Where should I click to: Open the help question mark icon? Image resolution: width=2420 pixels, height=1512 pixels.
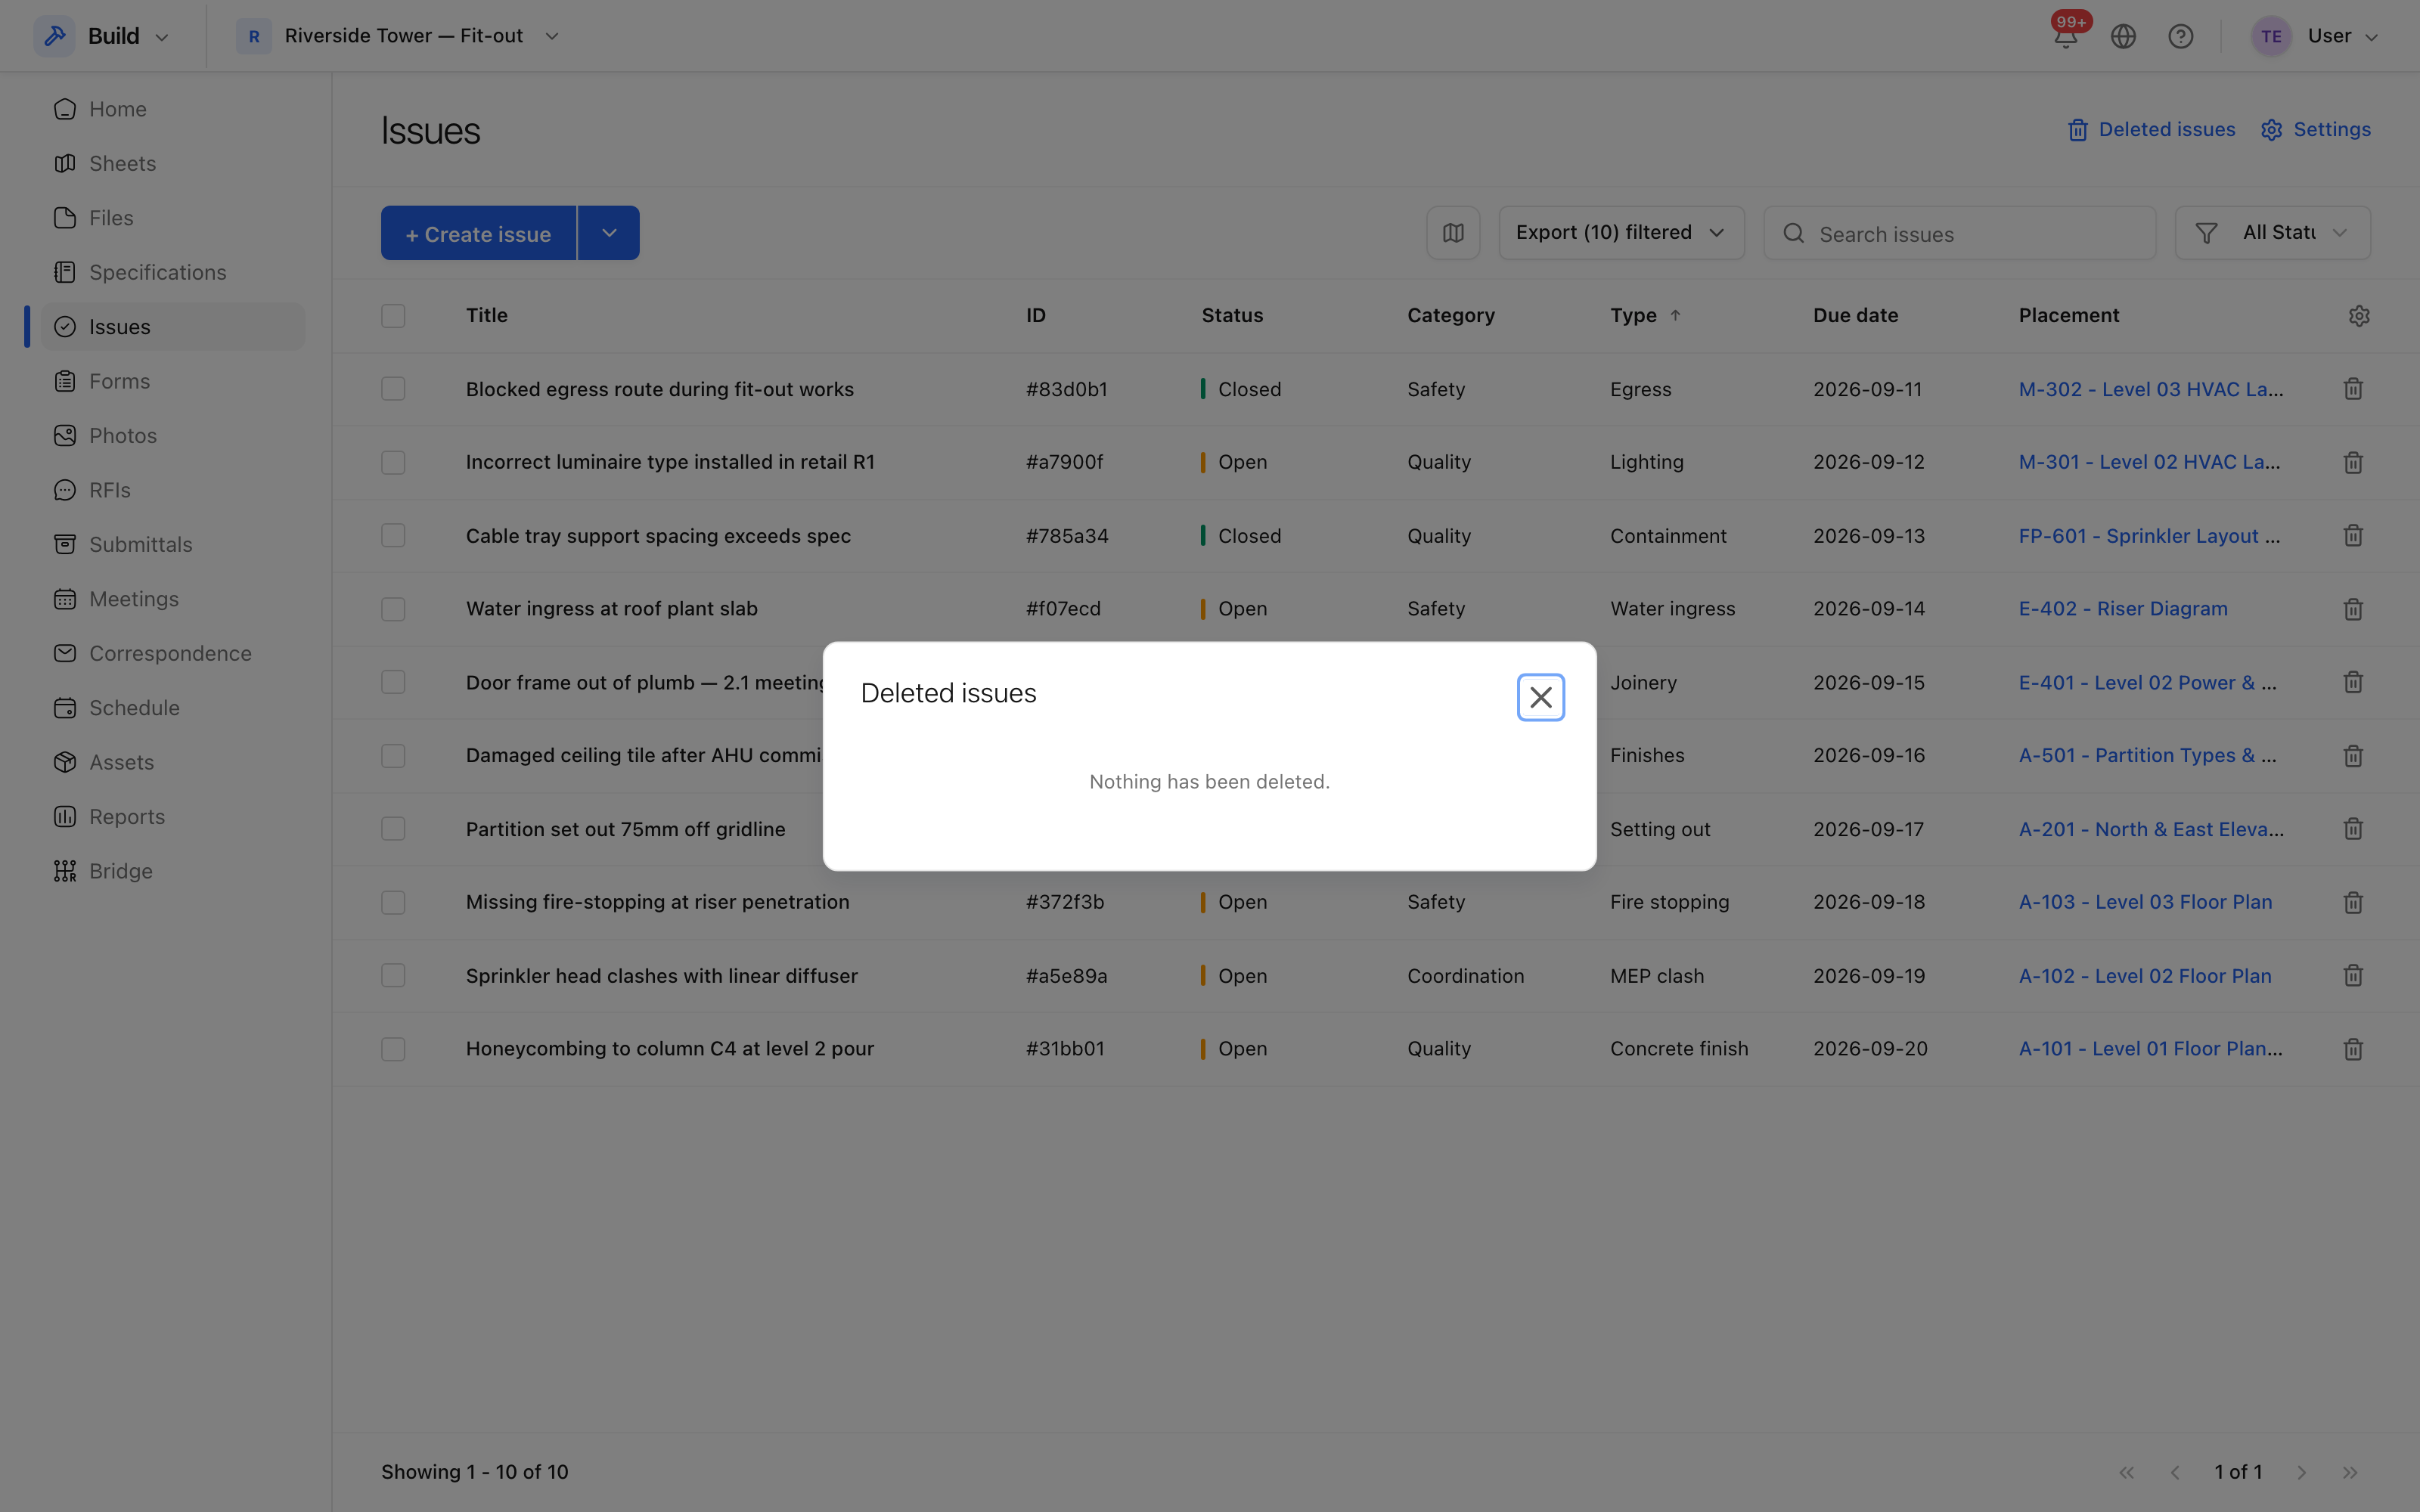(2180, 36)
